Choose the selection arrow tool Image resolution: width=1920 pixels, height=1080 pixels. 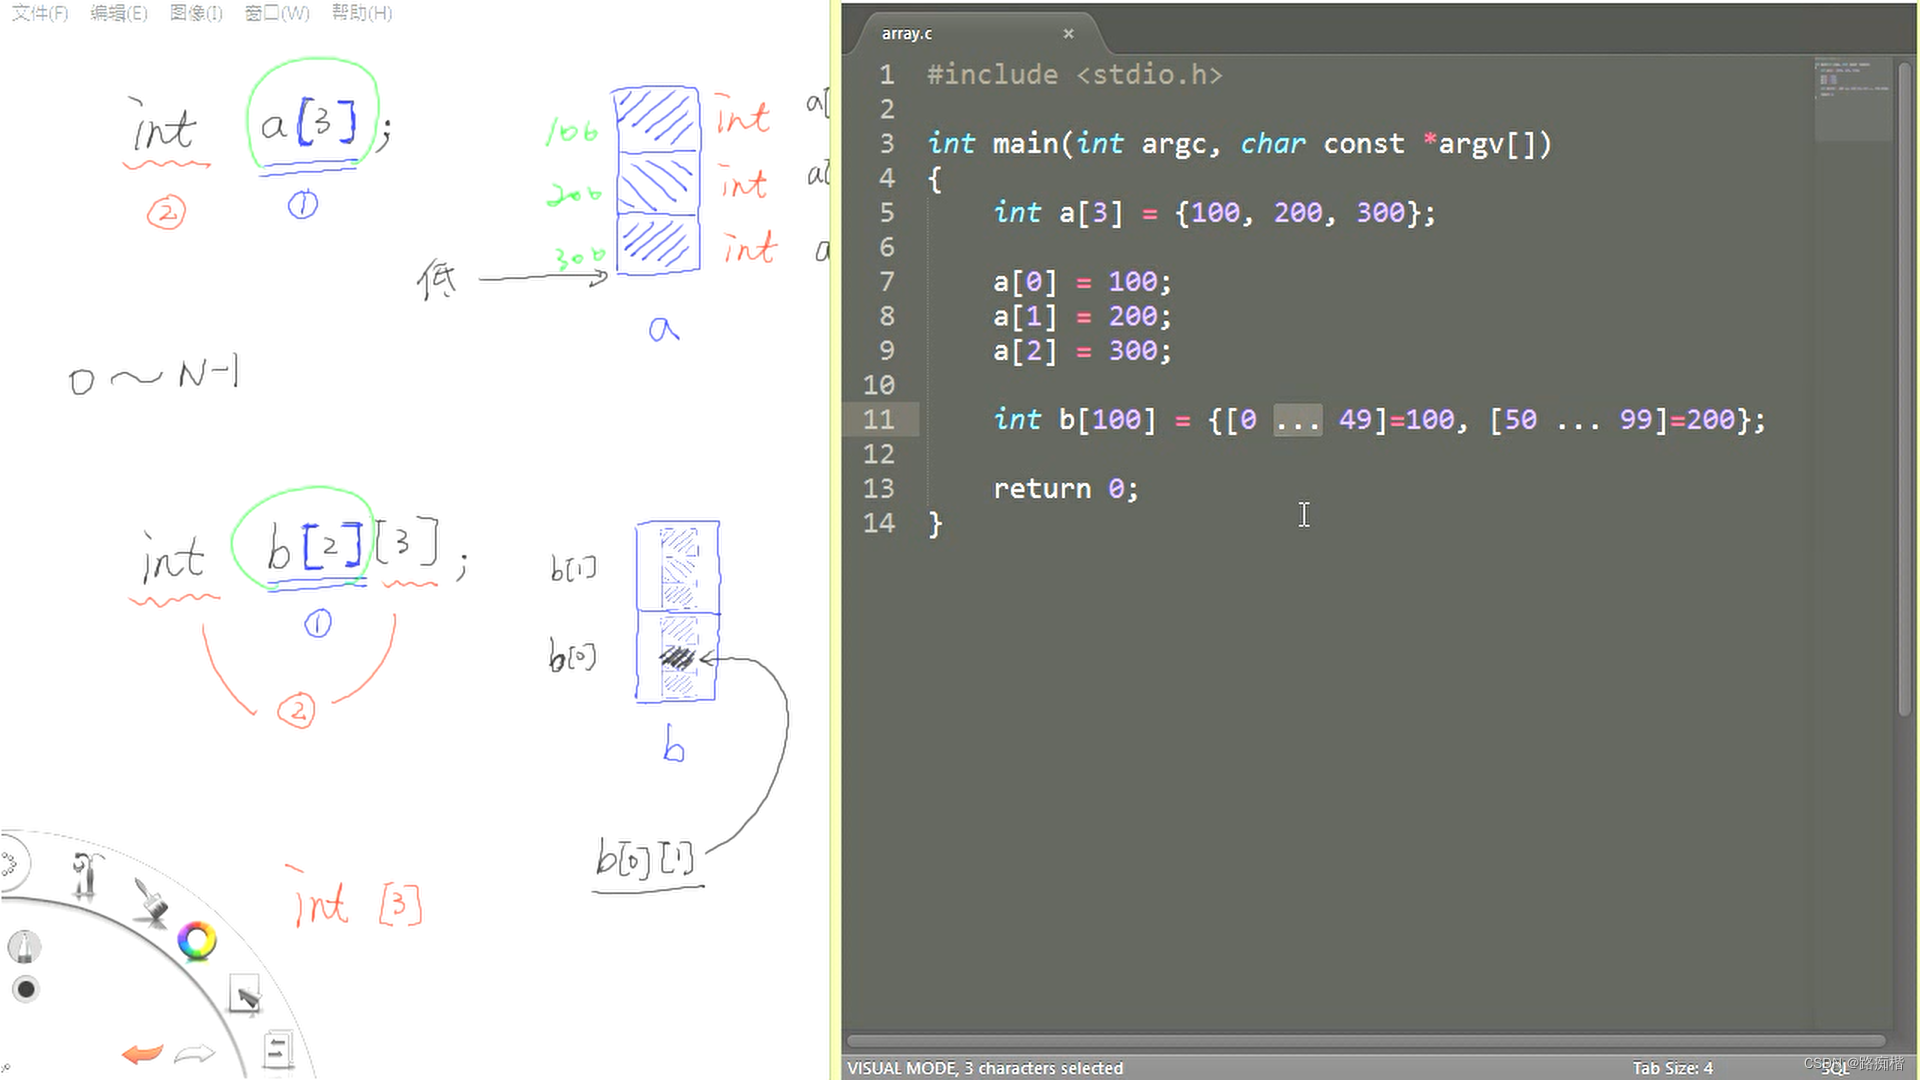pyautogui.click(x=245, y=995)
